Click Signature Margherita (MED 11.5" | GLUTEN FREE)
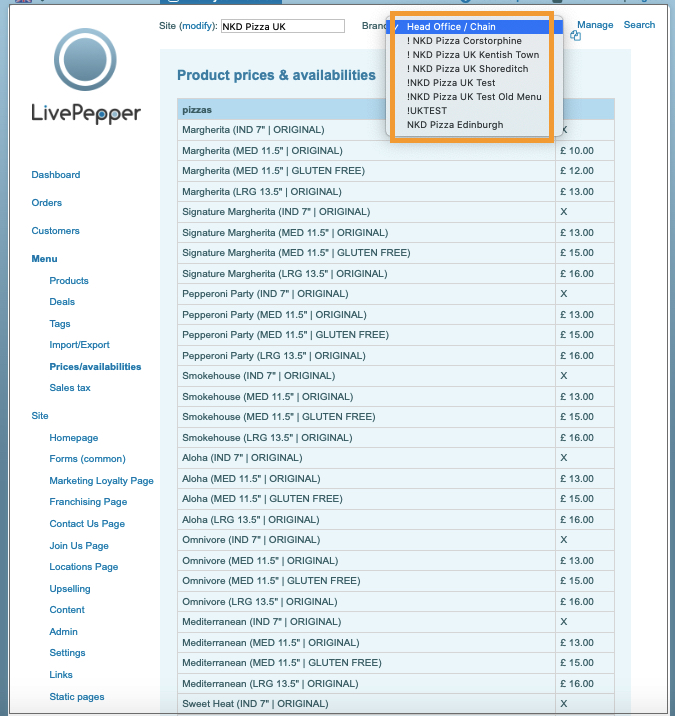The image size is (675, 716). 296,253
